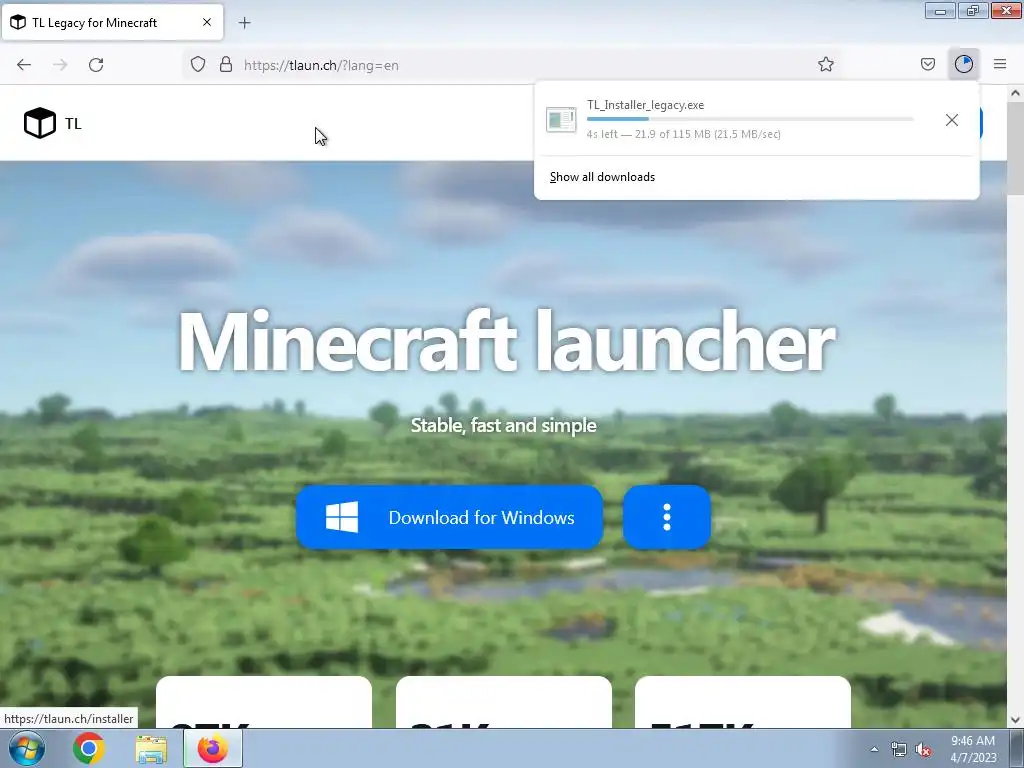
Task: Click the network tray icon
Action: (x=899, y=749)
